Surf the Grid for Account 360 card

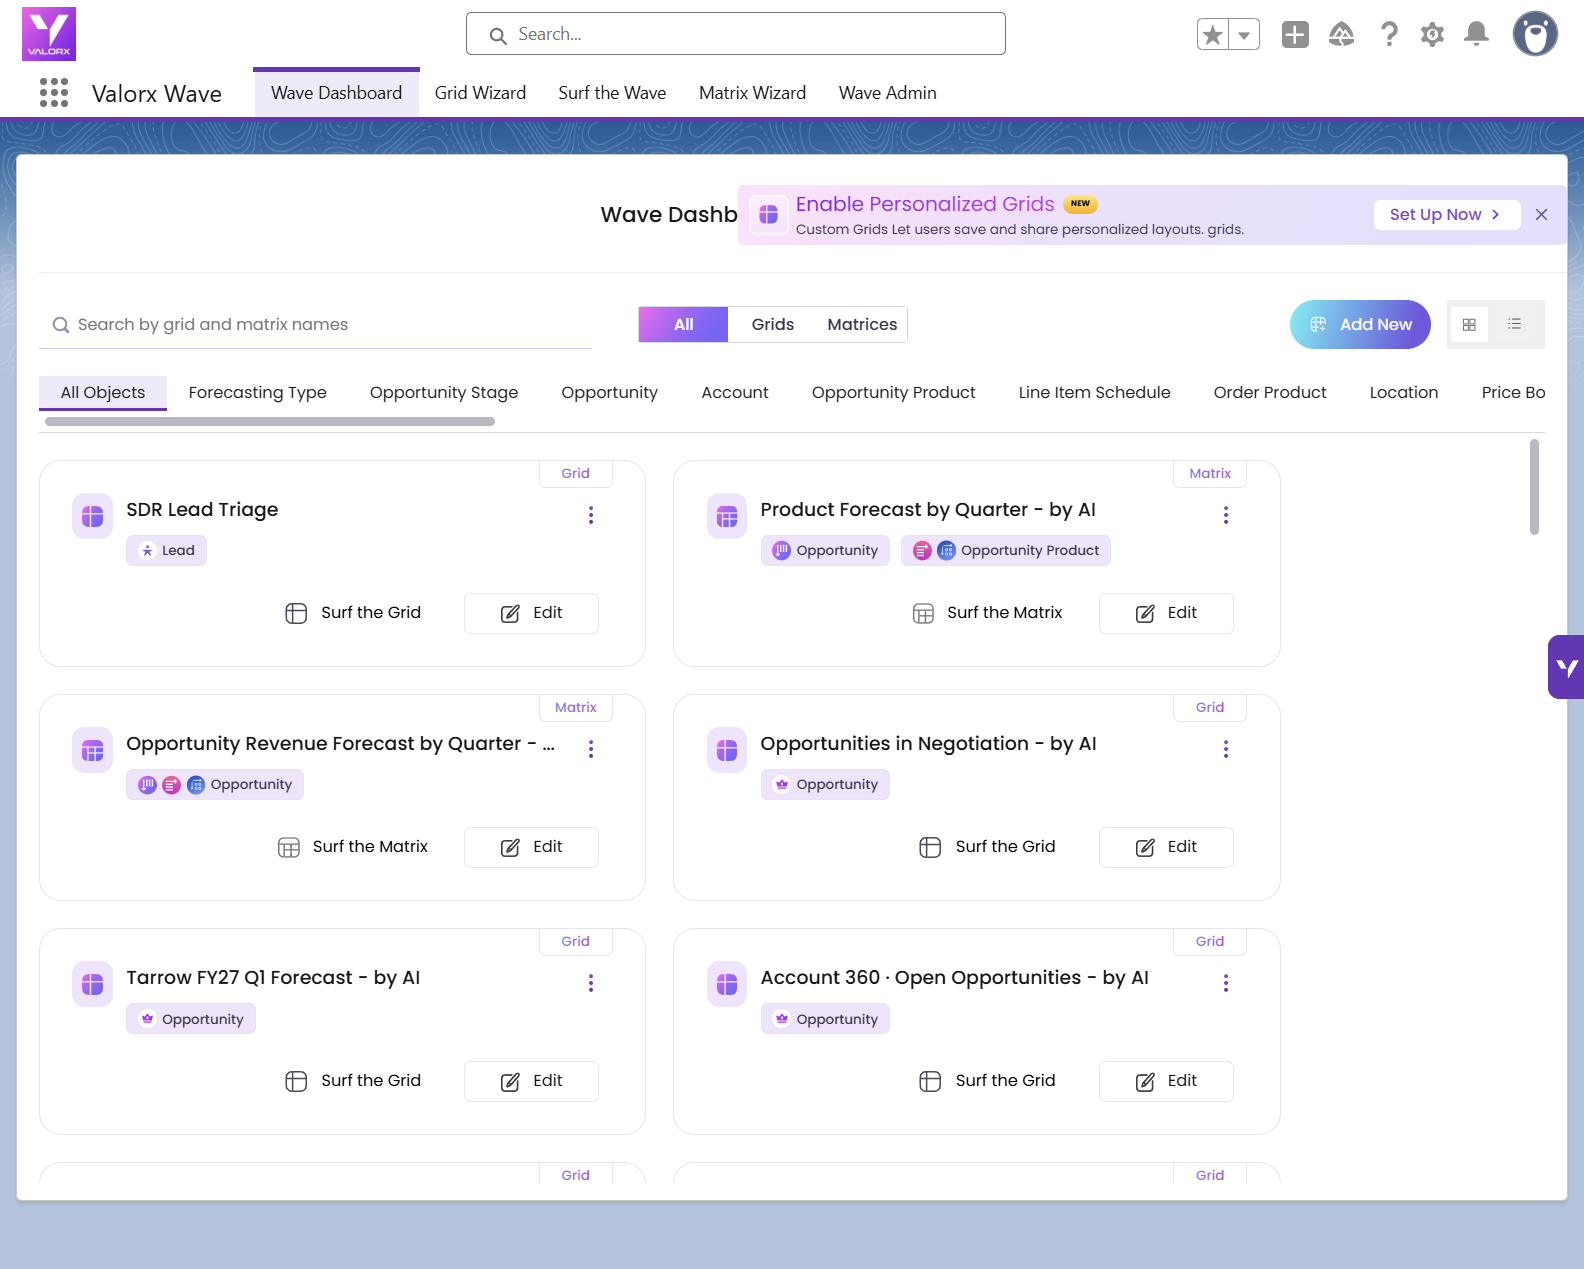click(987, 1081)
